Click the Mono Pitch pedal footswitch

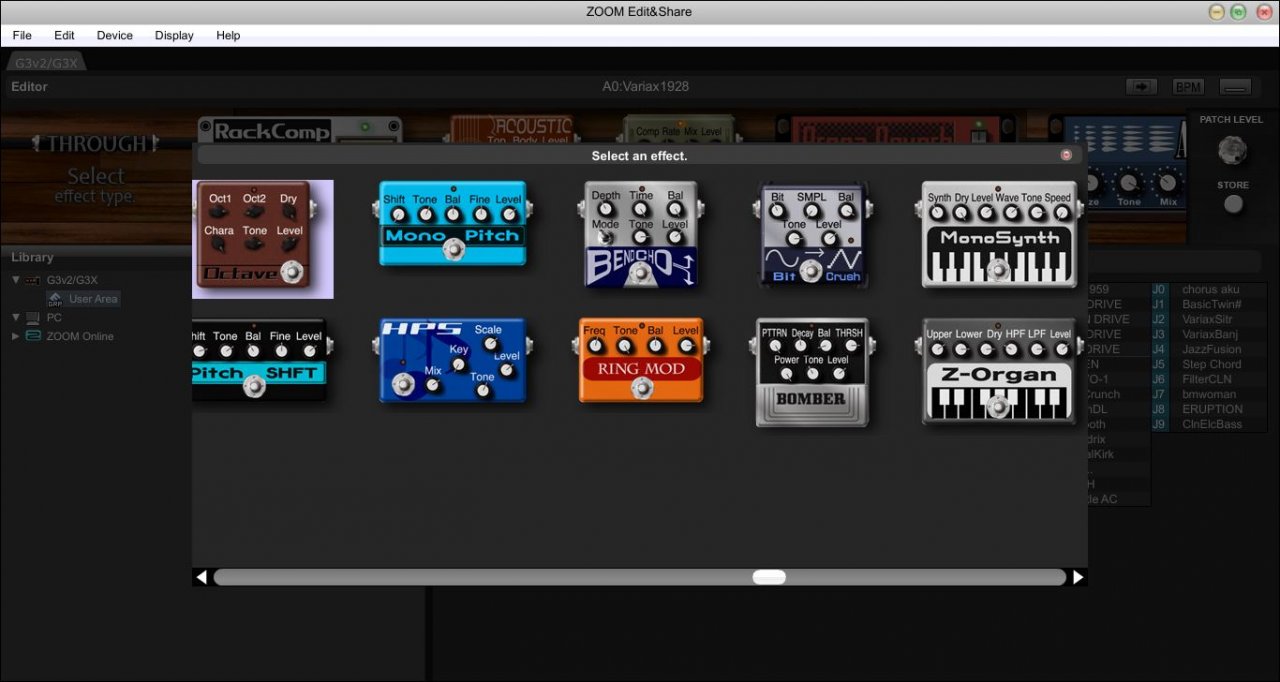pos(453,250)
